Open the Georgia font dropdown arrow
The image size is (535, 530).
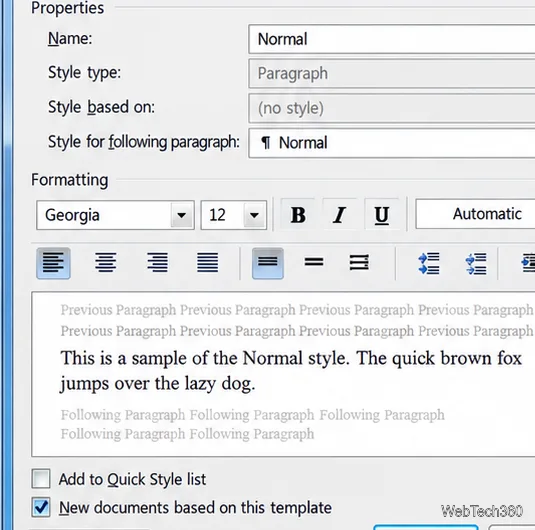coord(182,215)
